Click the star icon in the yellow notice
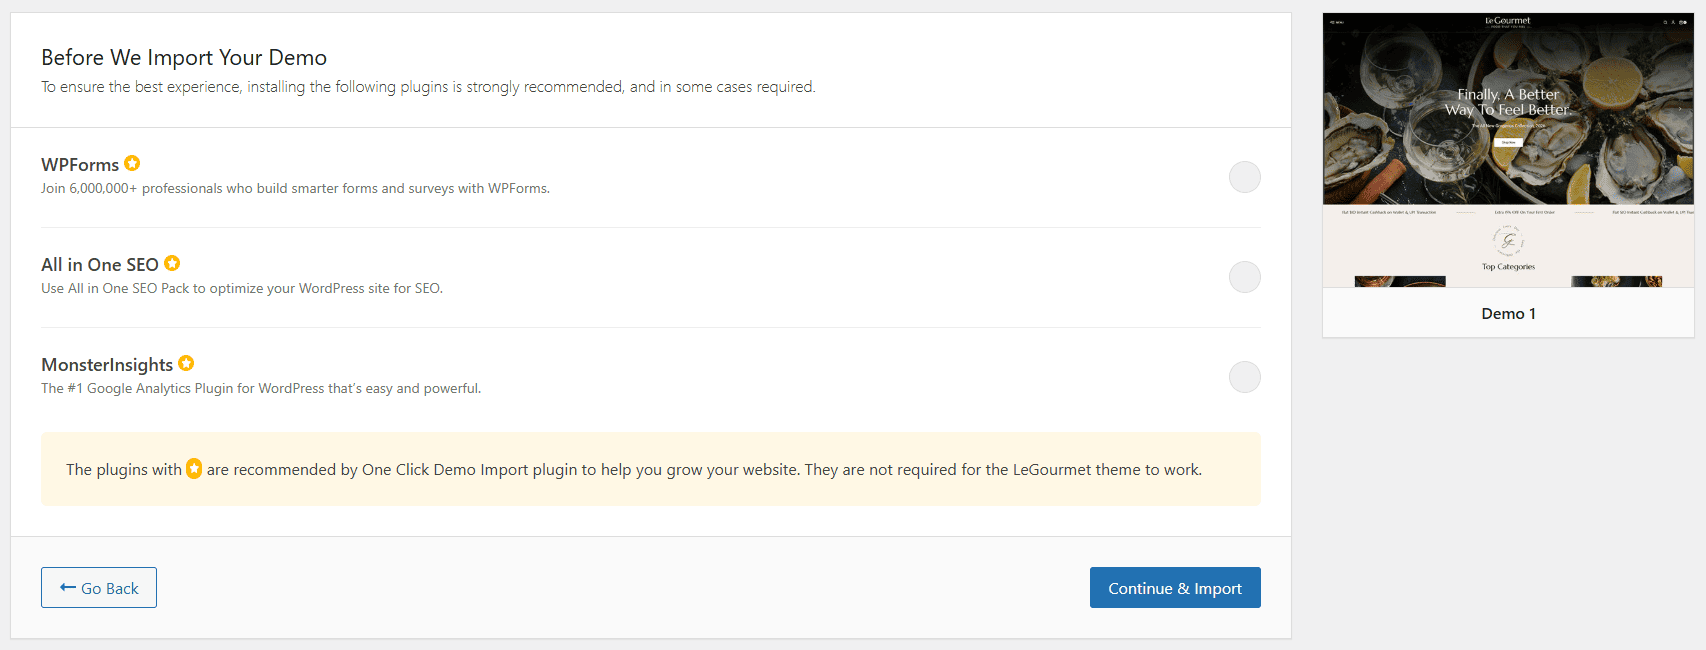The height and width of the screenshot is (650, 1706). [x=194, y=468]
